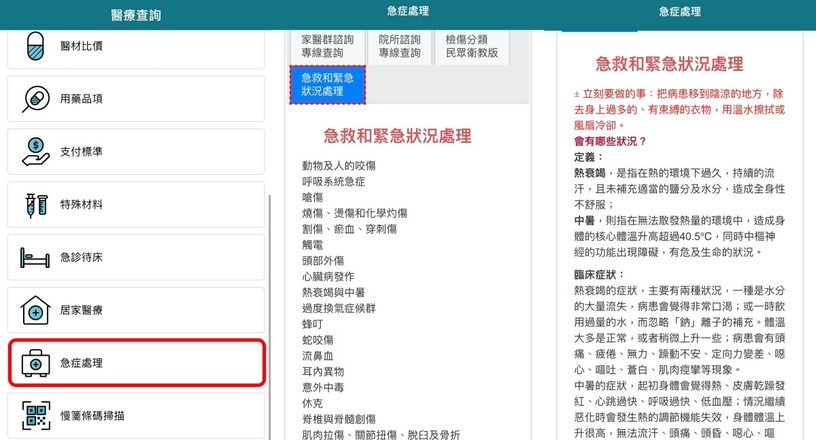
Task: Select the 支付標準 entry
Action: (136, 152)
